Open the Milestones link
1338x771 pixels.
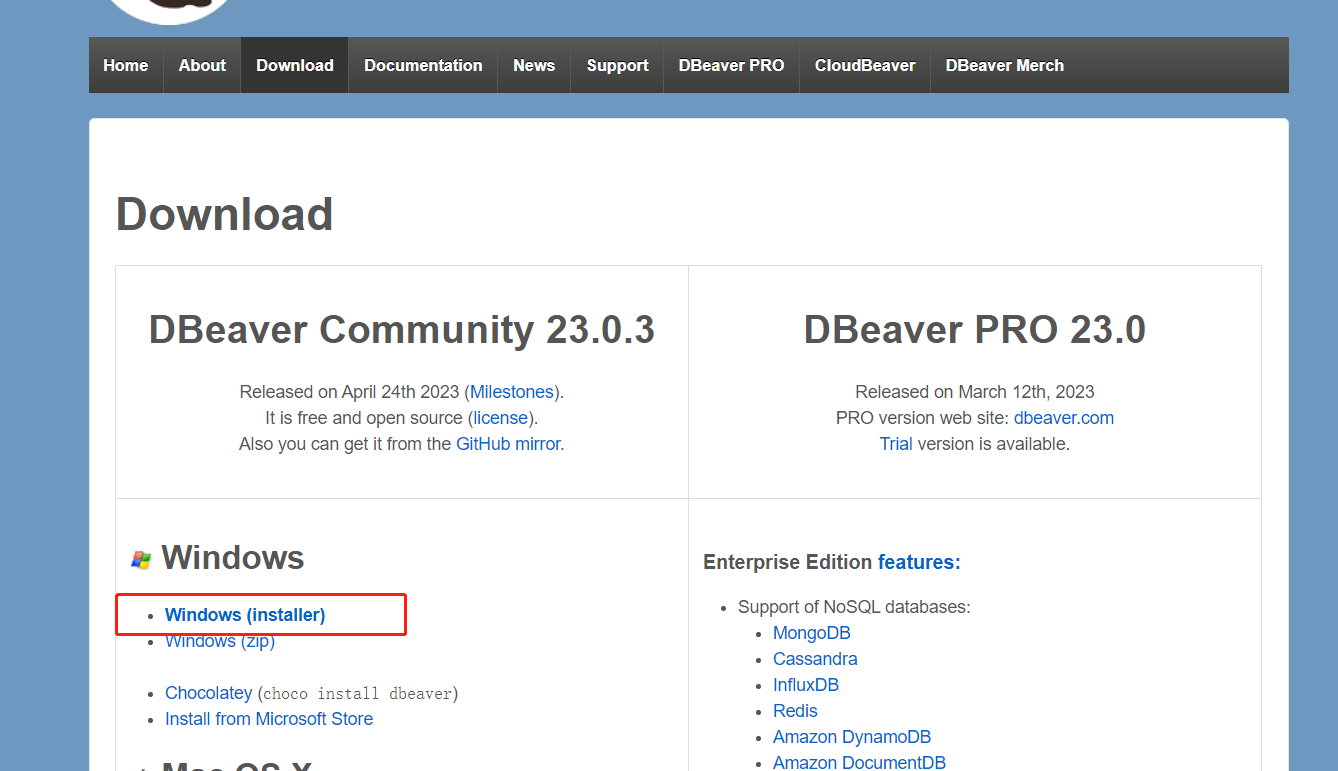[x=512, y=392]
